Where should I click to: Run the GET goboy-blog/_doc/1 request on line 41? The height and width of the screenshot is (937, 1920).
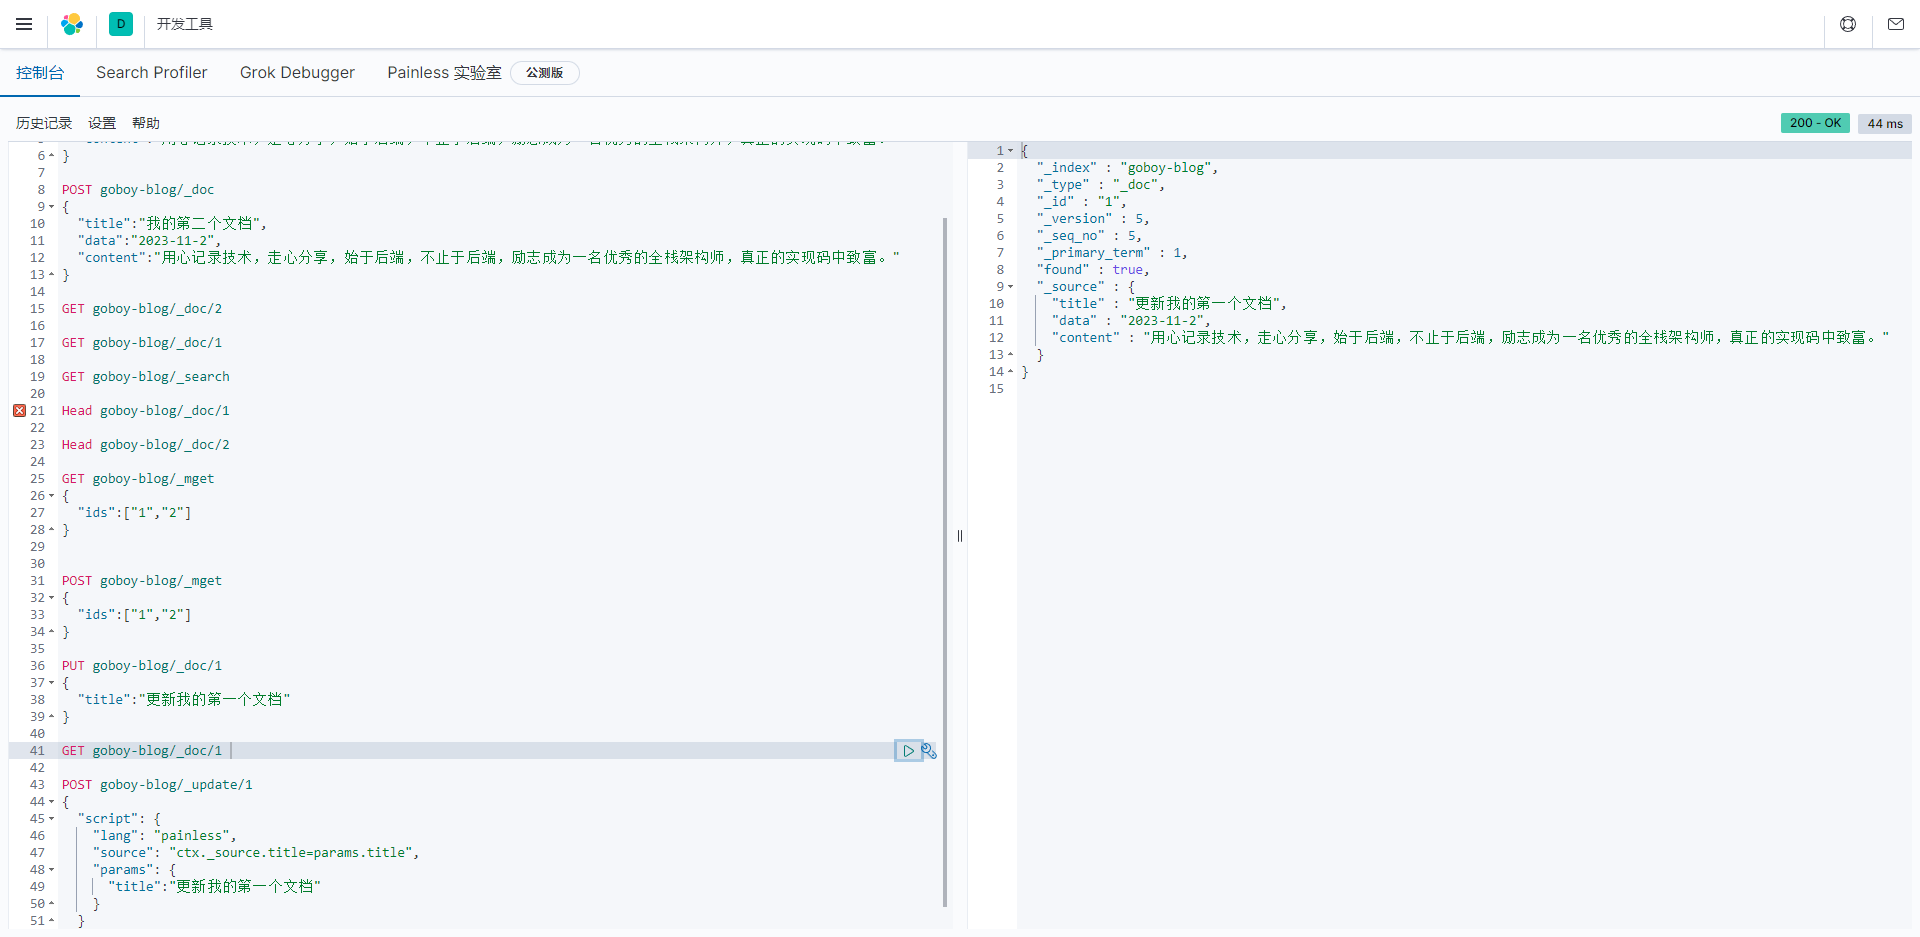coord(908,751)
